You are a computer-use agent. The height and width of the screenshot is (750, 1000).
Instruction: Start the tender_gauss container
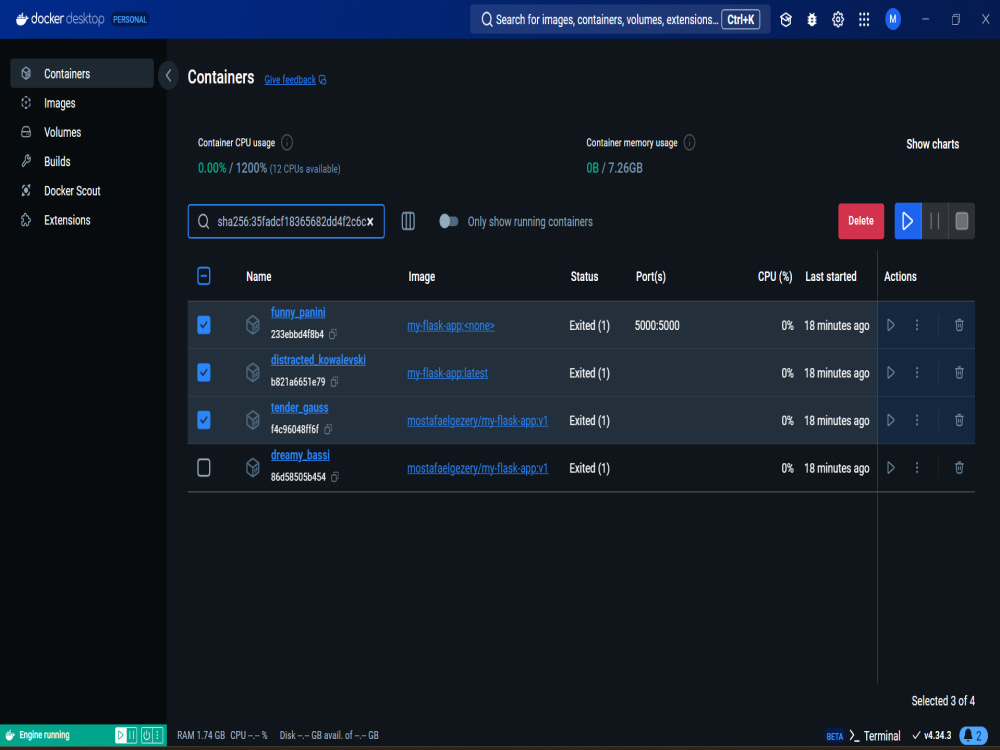[x=891, y=420]
